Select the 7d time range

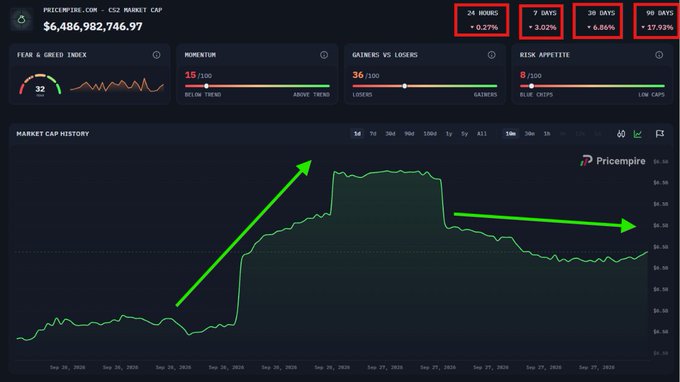373,134
